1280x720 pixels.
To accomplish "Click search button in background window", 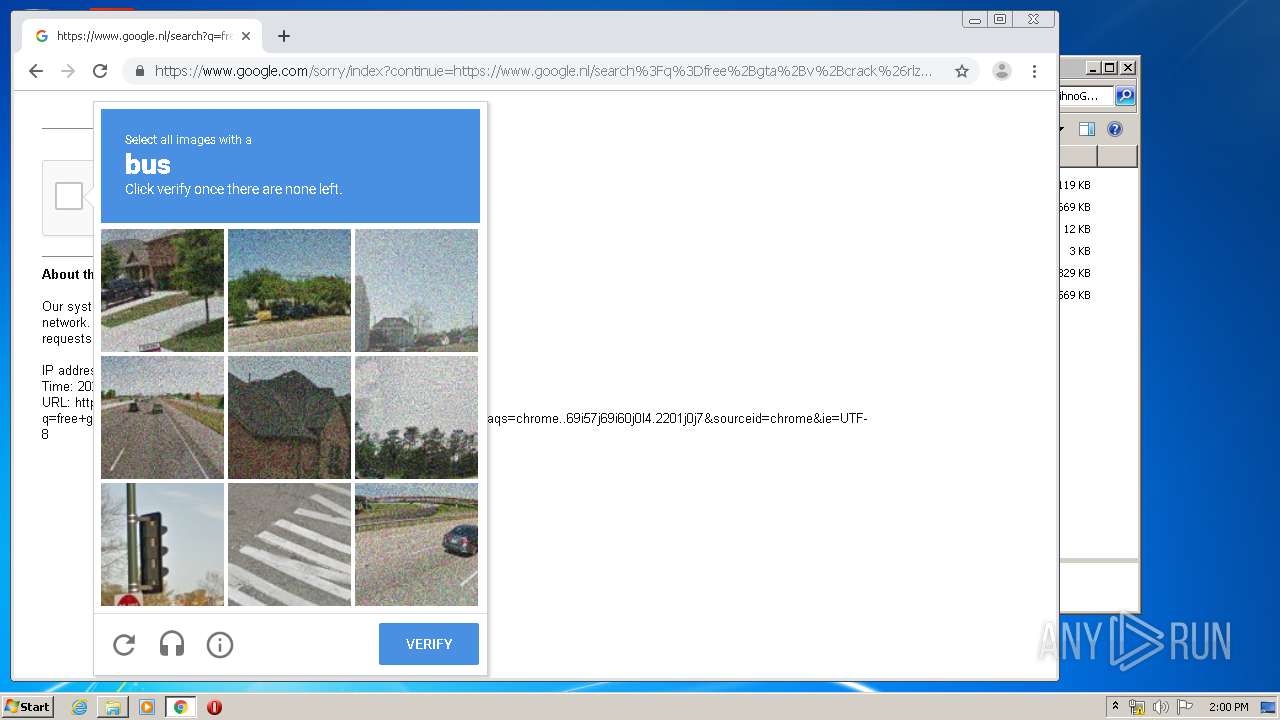I will point(1125,96).
